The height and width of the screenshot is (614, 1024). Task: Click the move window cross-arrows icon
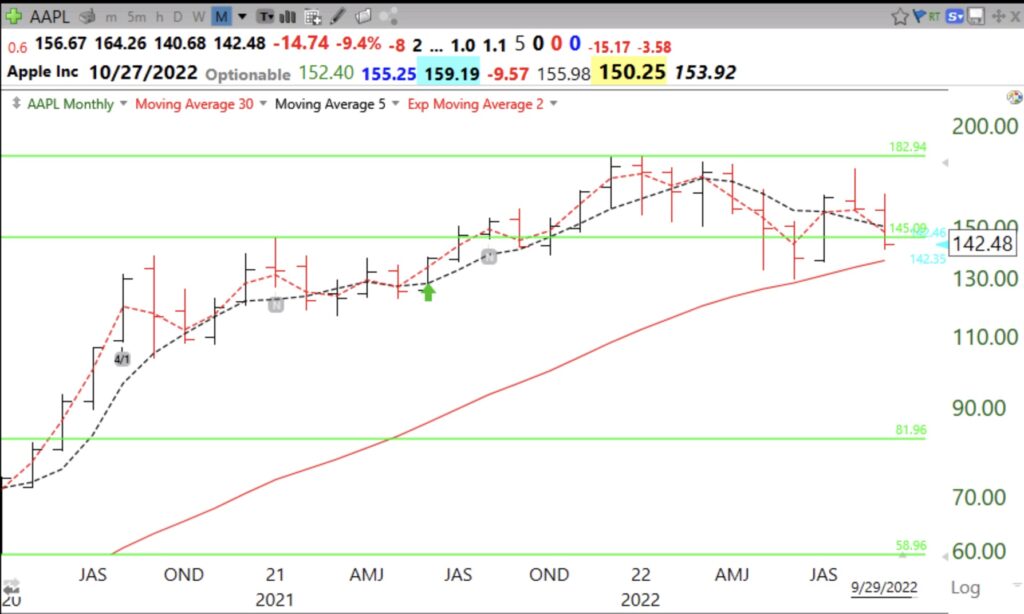(x=998, y=16)
